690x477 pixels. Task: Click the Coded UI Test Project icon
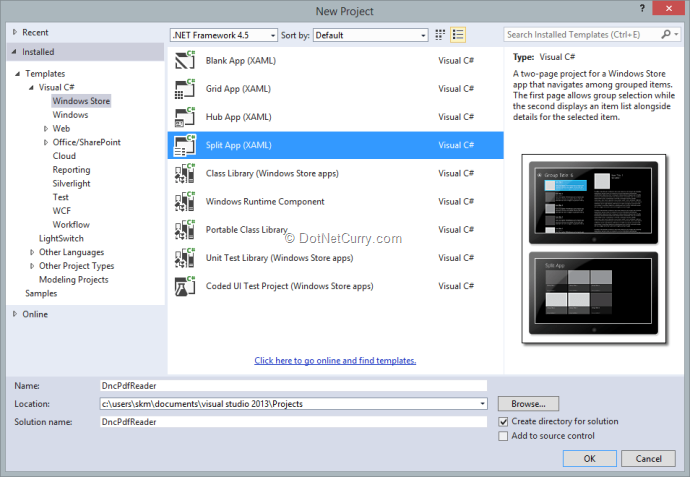click(x=185, y=286)
